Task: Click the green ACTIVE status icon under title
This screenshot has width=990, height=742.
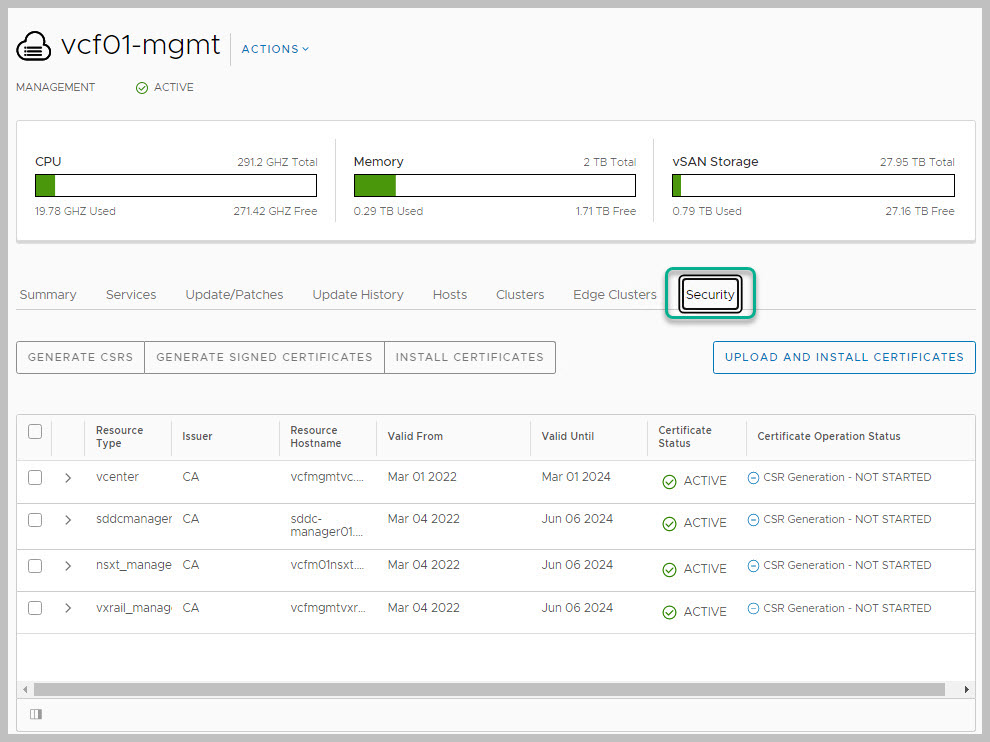Action: 142,88
